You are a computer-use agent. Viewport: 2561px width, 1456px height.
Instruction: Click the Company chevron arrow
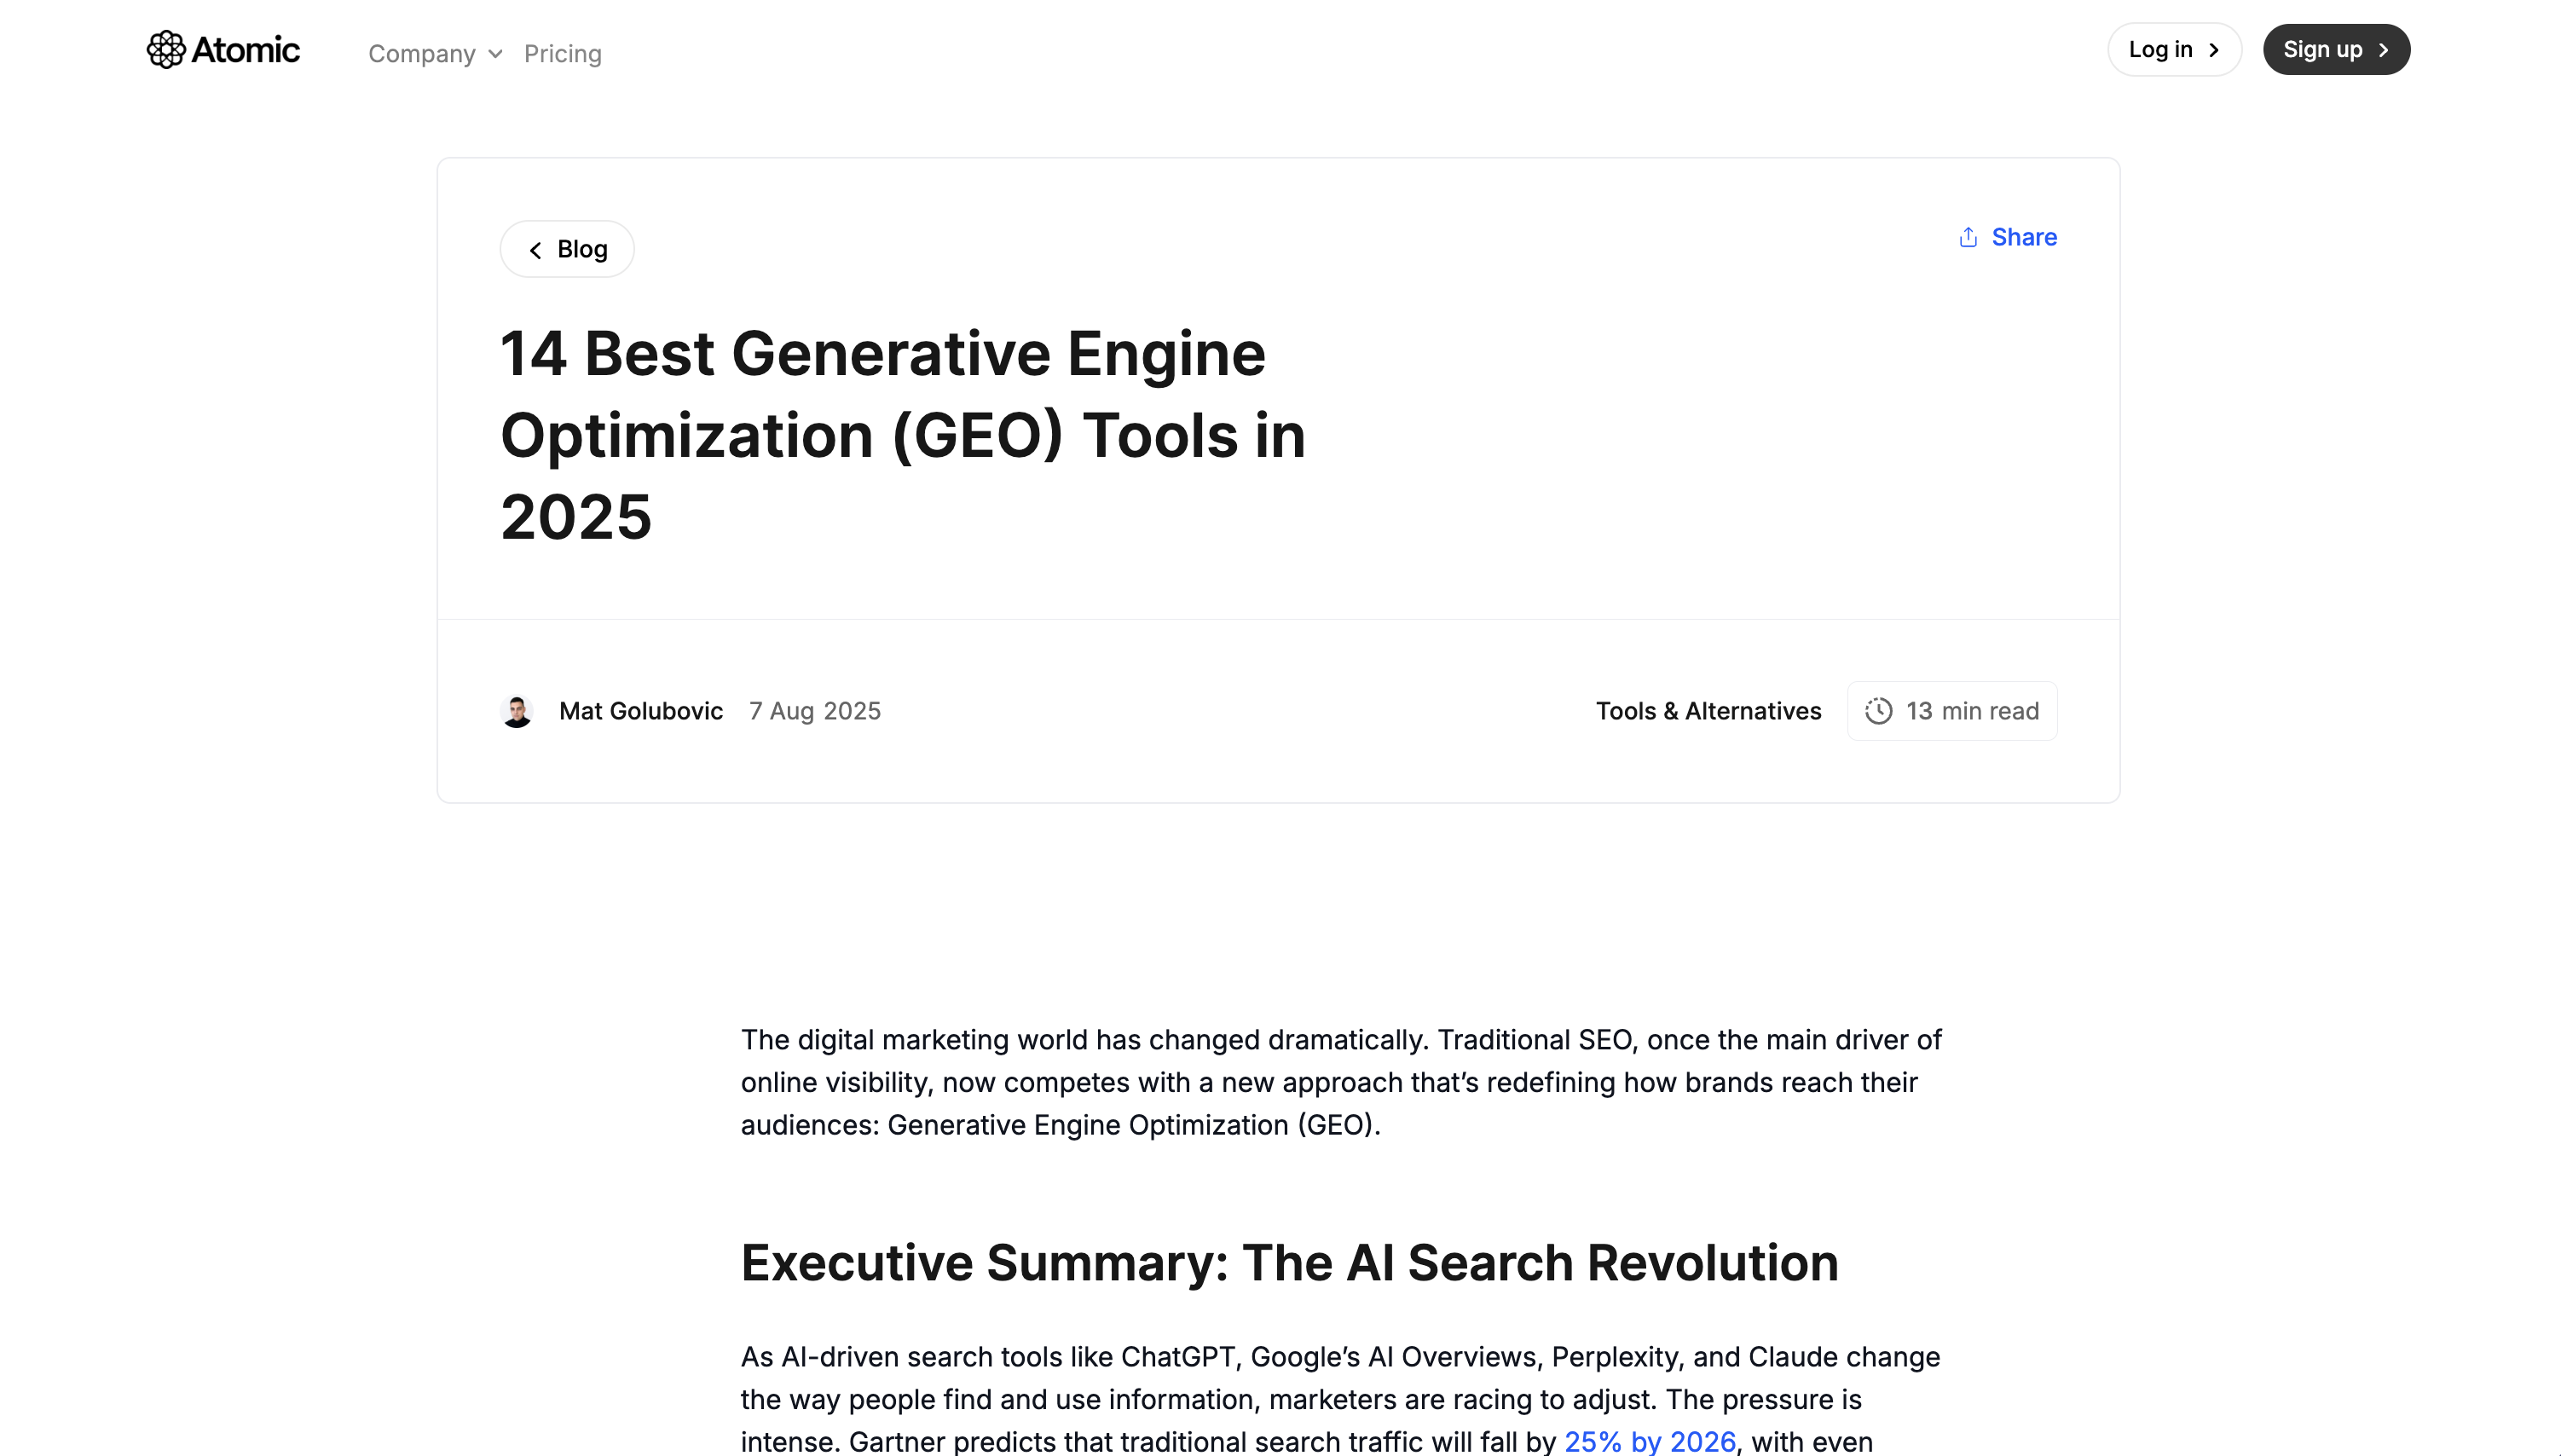(x=496, y=54)
